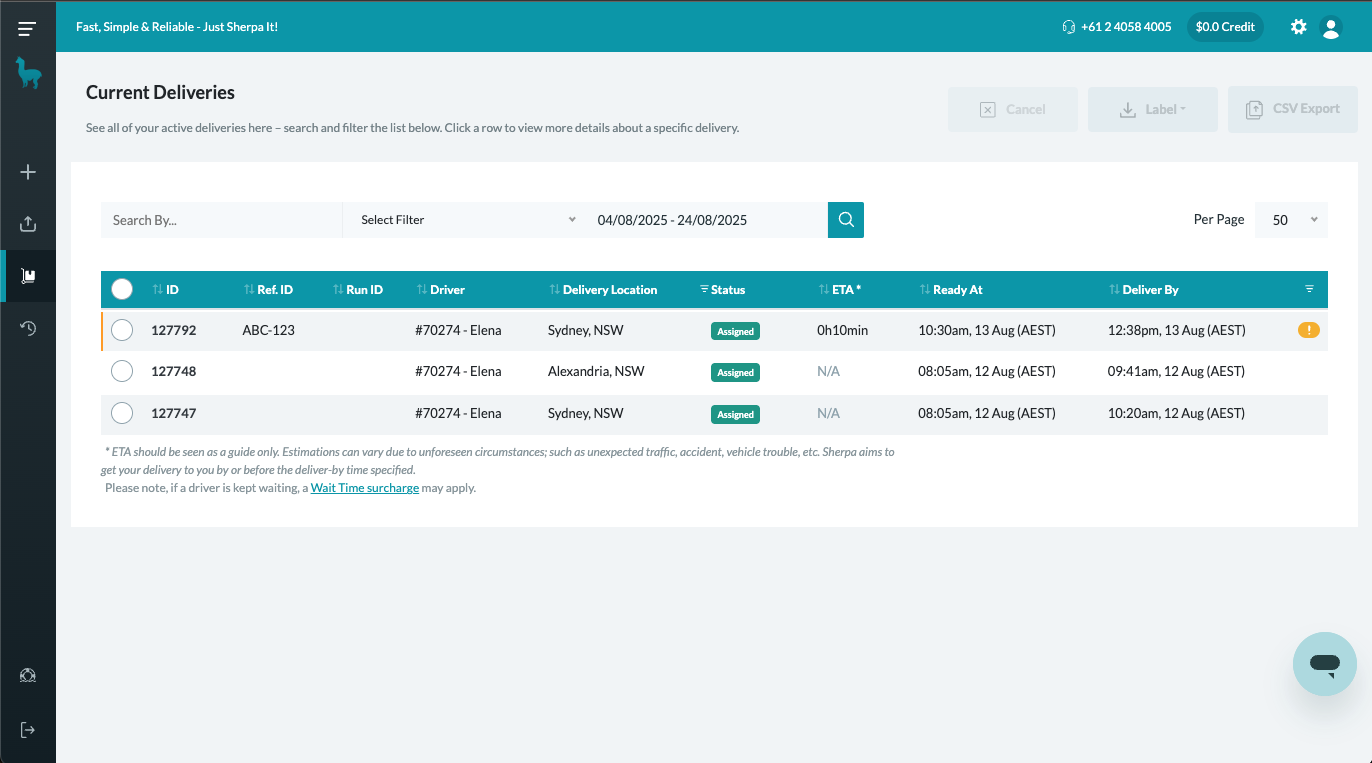Viewport: 1372px width, 763px height.
Task: Change the Per Page count dropdown
Action: pos(1291,219)
